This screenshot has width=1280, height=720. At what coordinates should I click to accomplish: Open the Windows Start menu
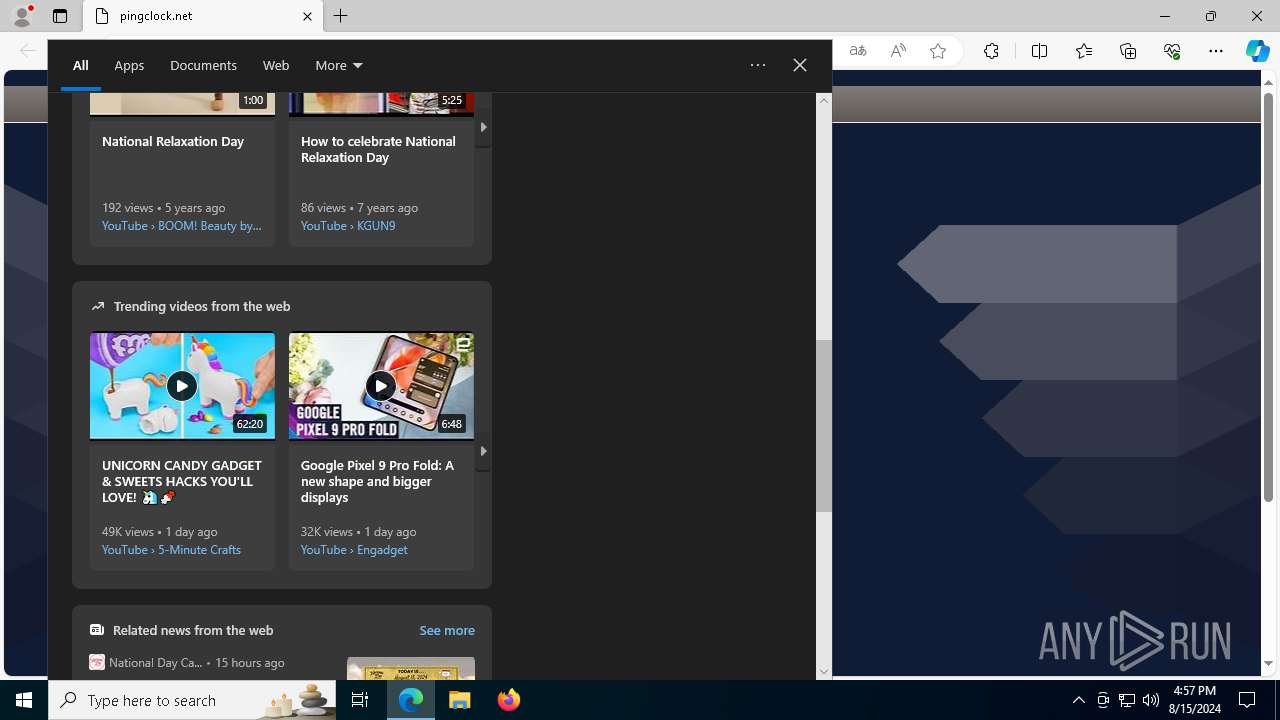click(x=24, y=700)
